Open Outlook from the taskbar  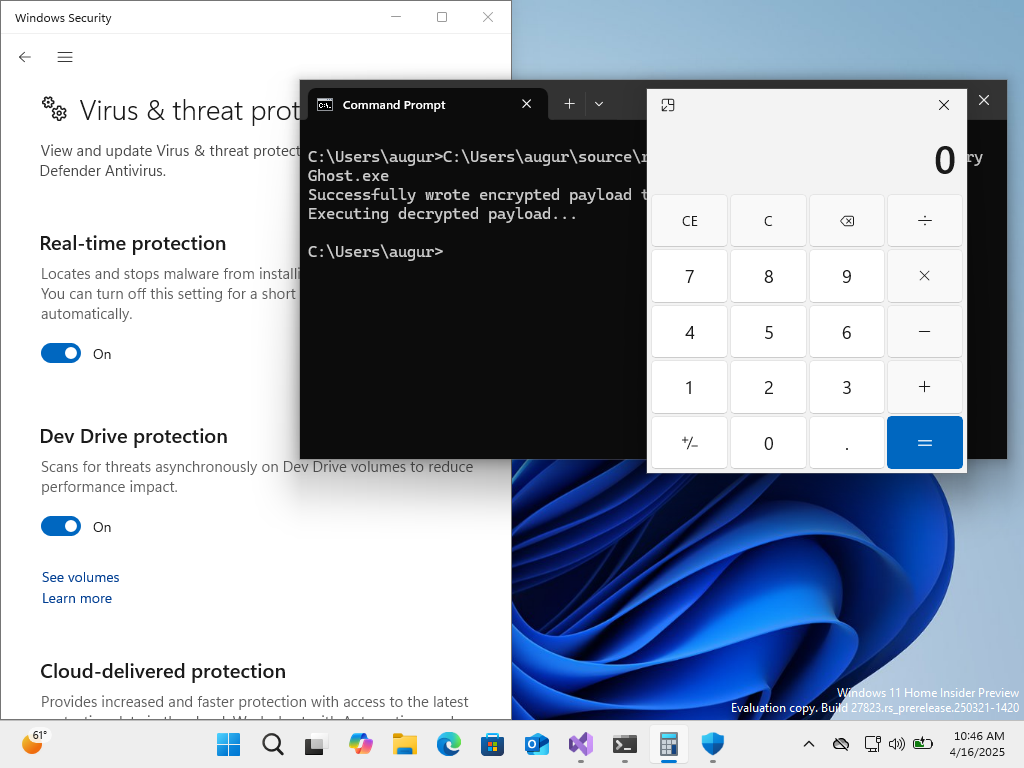[x=537, y=744]
